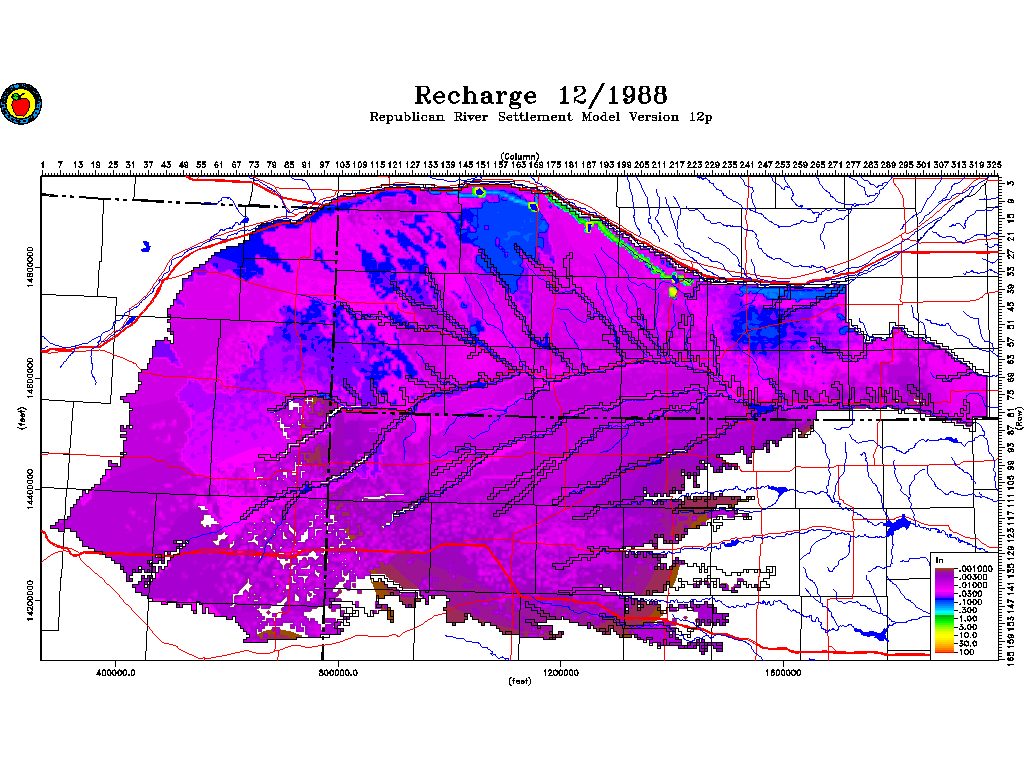This screenshot has width=1024, height=768.
Task: Click the yellow circle marker below the green river band
Action: 673,293
